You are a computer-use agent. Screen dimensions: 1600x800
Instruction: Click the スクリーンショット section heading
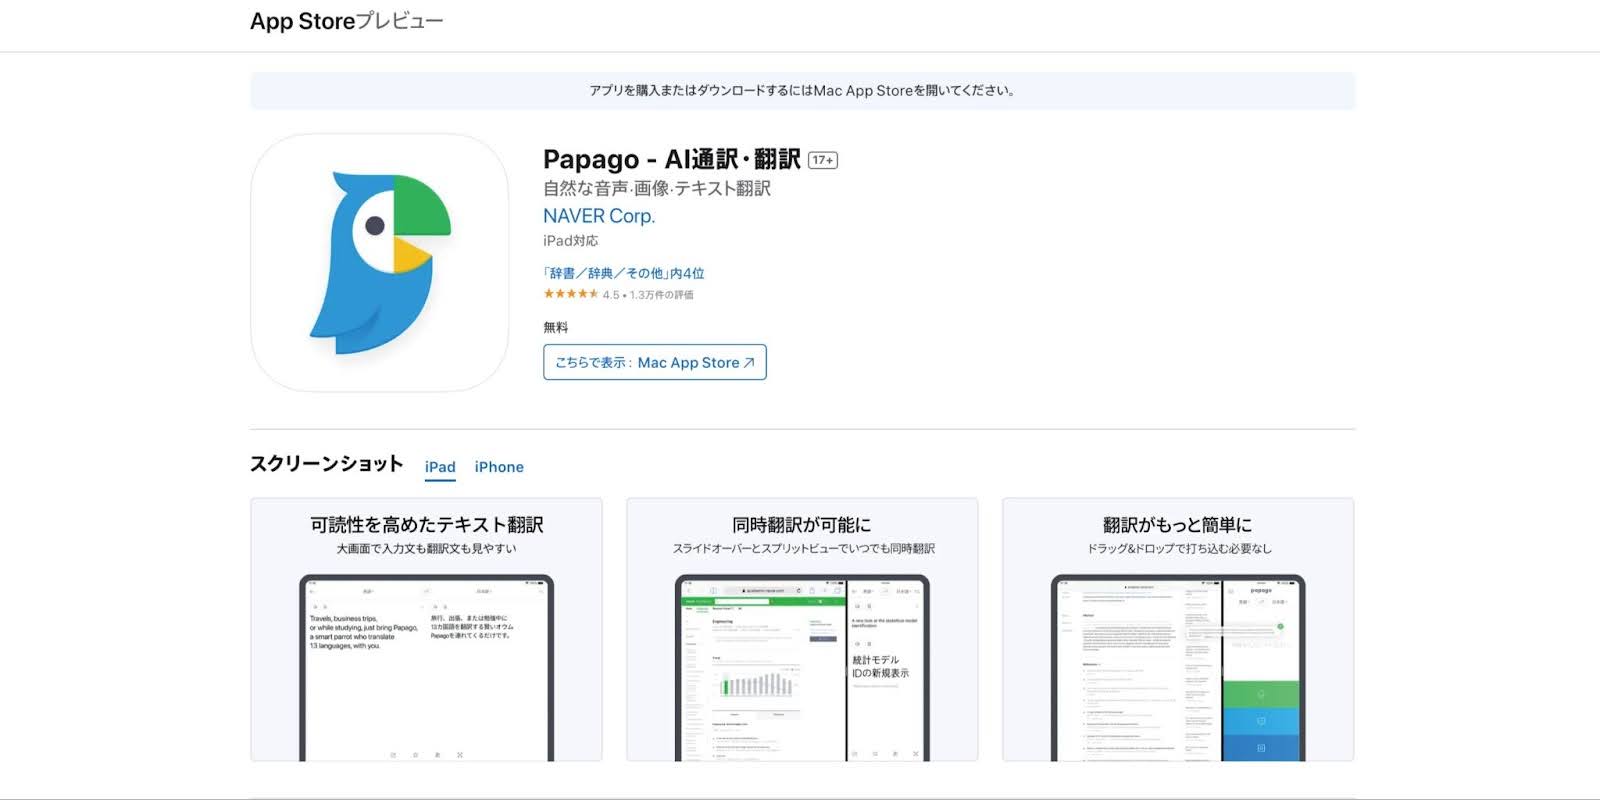click(326, 464)
